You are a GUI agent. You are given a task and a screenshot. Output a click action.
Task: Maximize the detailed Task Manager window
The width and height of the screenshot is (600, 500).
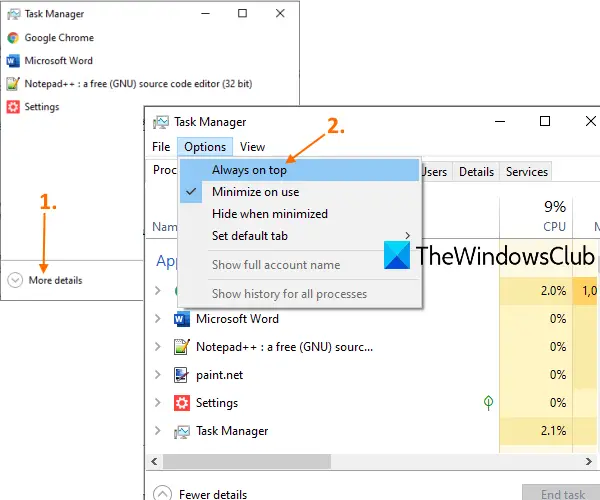coord(545,122)
